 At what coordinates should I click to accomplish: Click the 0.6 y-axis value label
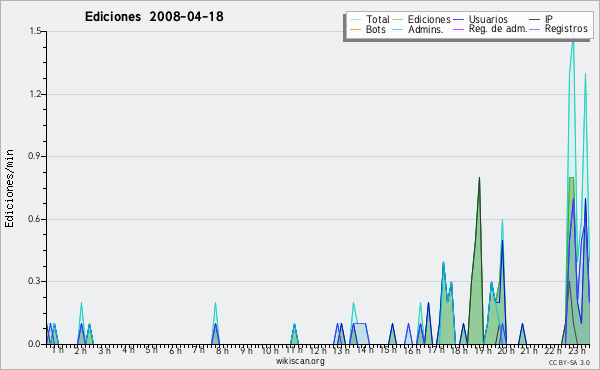pos(35,219)
